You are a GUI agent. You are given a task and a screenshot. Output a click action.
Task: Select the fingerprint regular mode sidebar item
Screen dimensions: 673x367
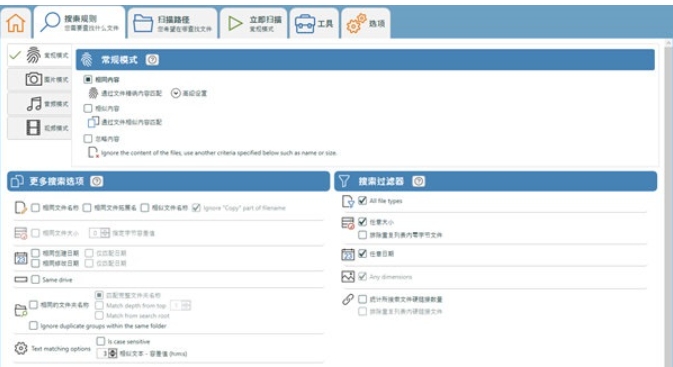[x=39, y=55]
